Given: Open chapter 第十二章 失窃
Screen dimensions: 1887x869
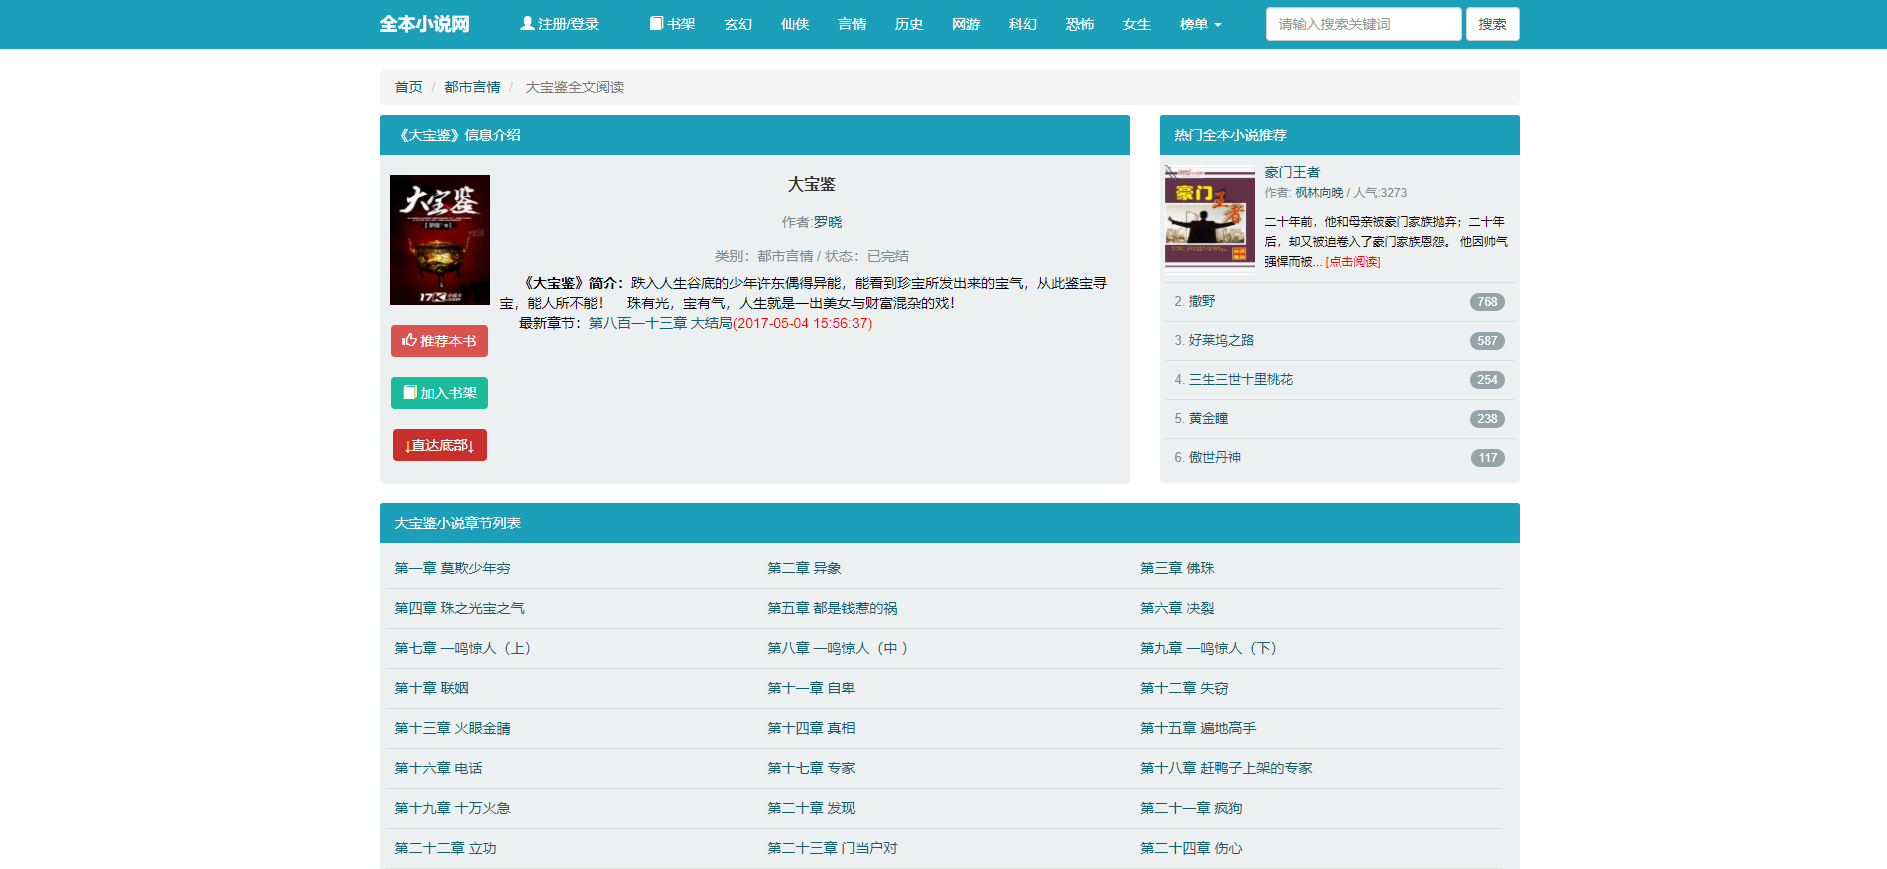Looking at the screenshot, I should click(x=1184, y=688).
